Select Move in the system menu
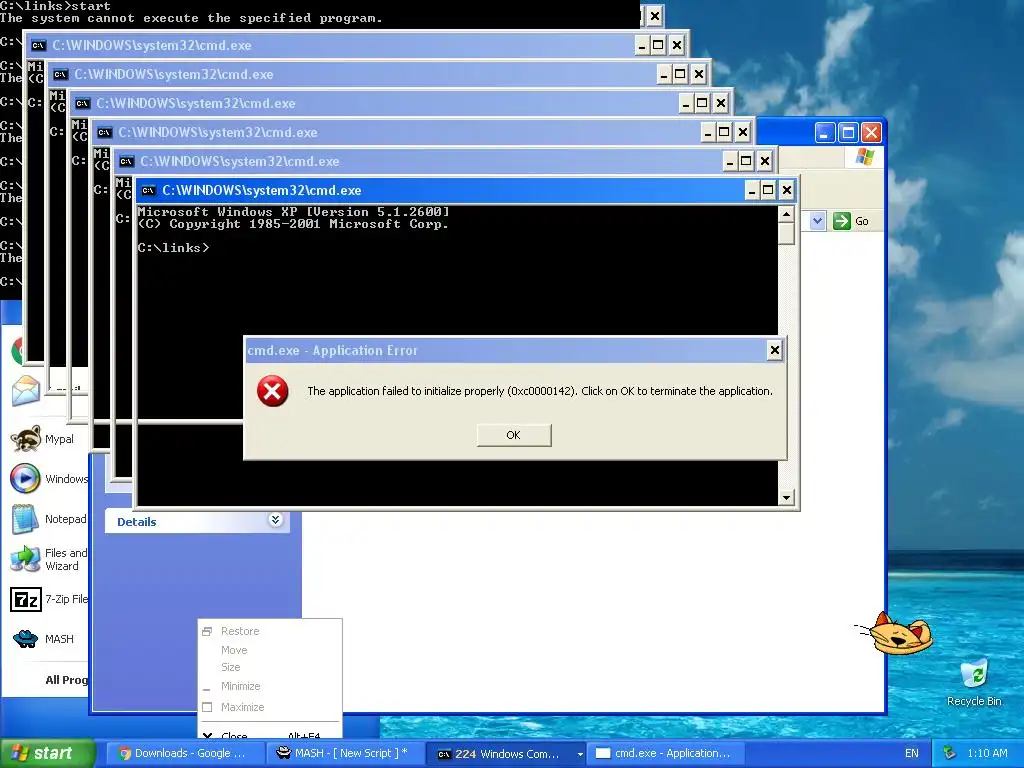 [270, 650]
